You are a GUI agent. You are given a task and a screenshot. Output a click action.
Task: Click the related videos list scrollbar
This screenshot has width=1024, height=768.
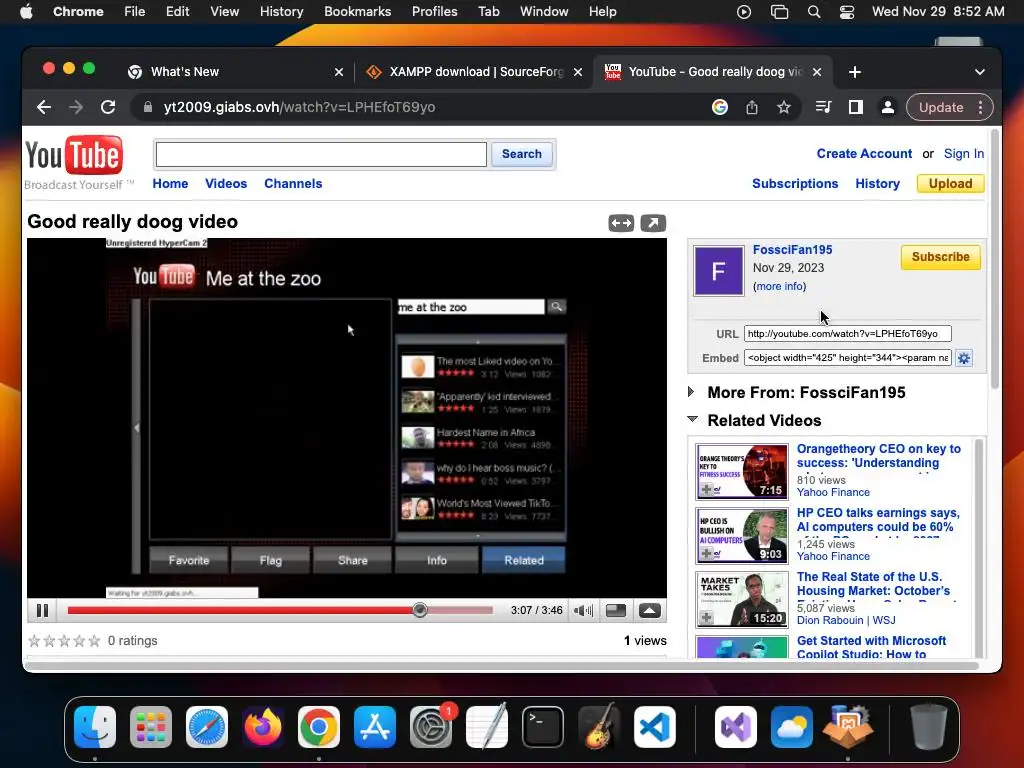(979, 549)
